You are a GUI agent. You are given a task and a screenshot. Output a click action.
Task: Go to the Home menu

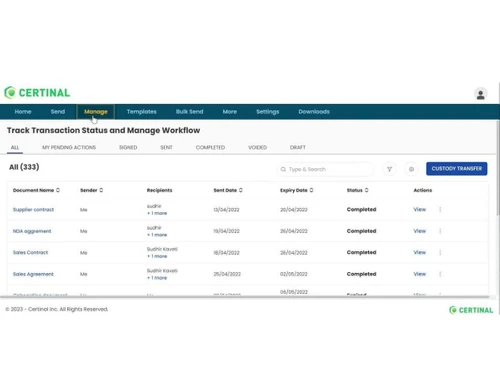23,112
